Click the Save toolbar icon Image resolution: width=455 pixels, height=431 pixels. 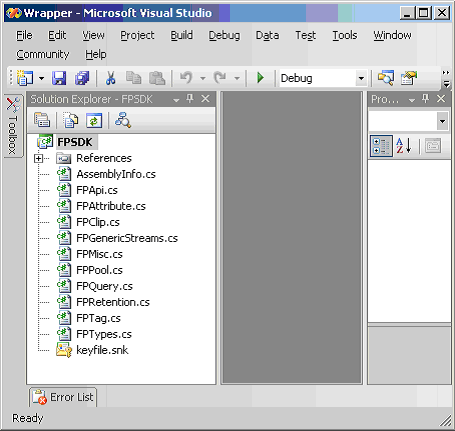click(x=59, y=78)
